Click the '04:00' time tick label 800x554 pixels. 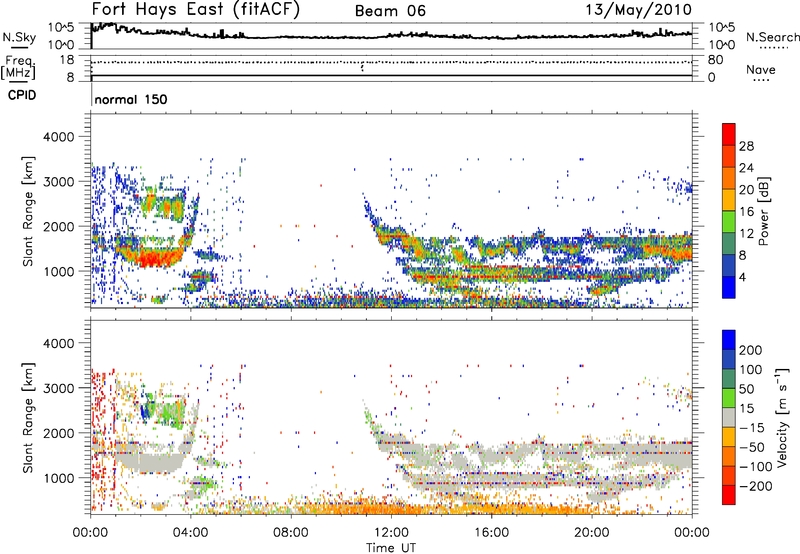[x=191, y=533]
